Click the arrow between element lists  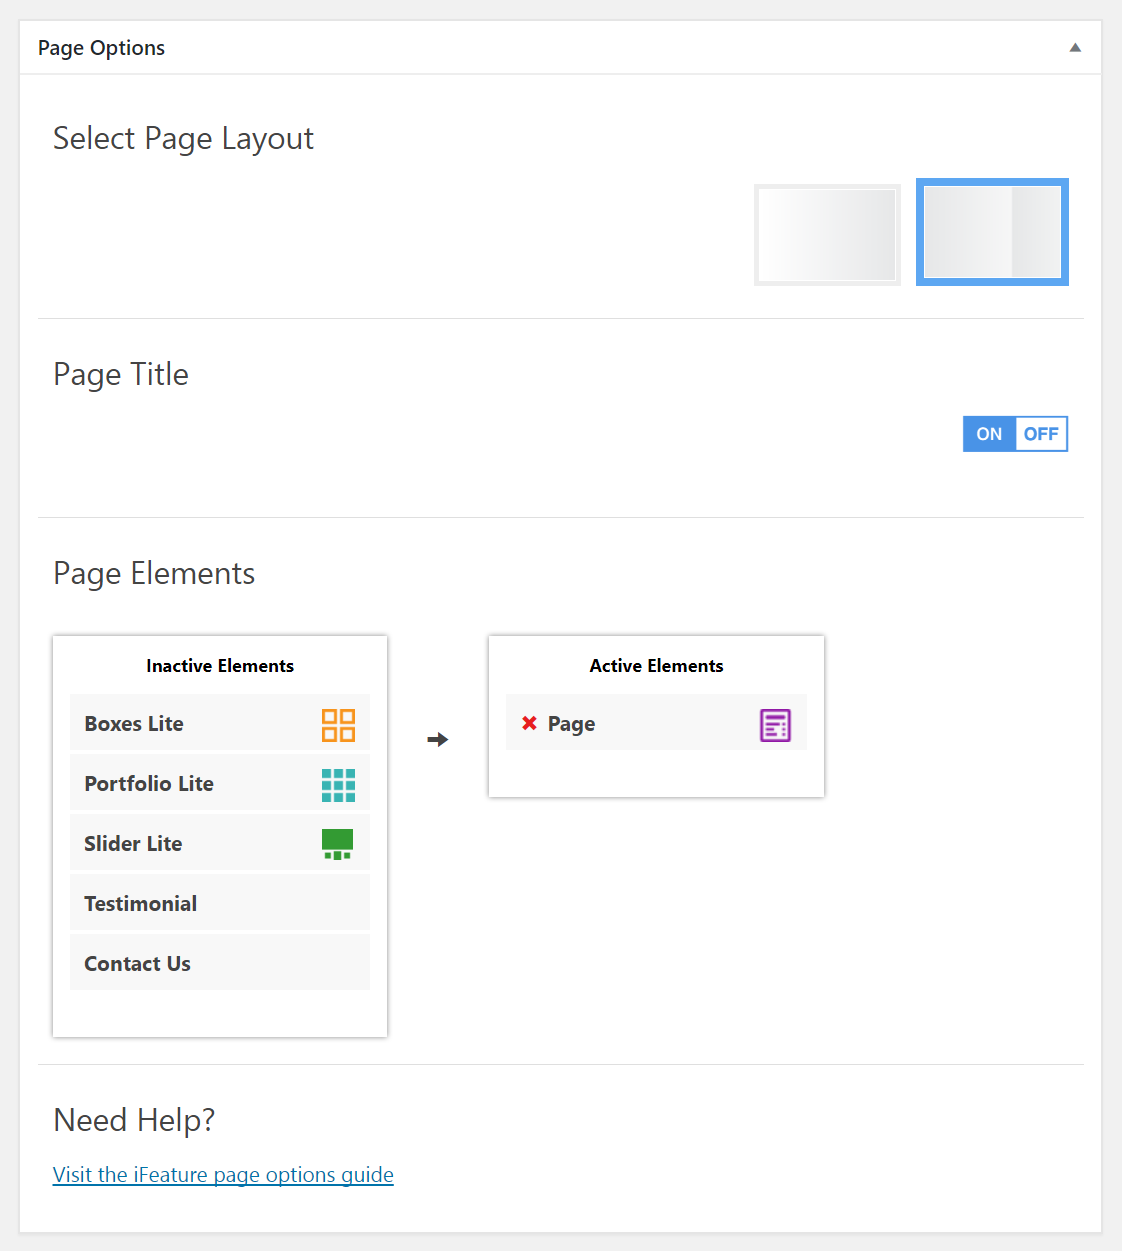point(438,740)
